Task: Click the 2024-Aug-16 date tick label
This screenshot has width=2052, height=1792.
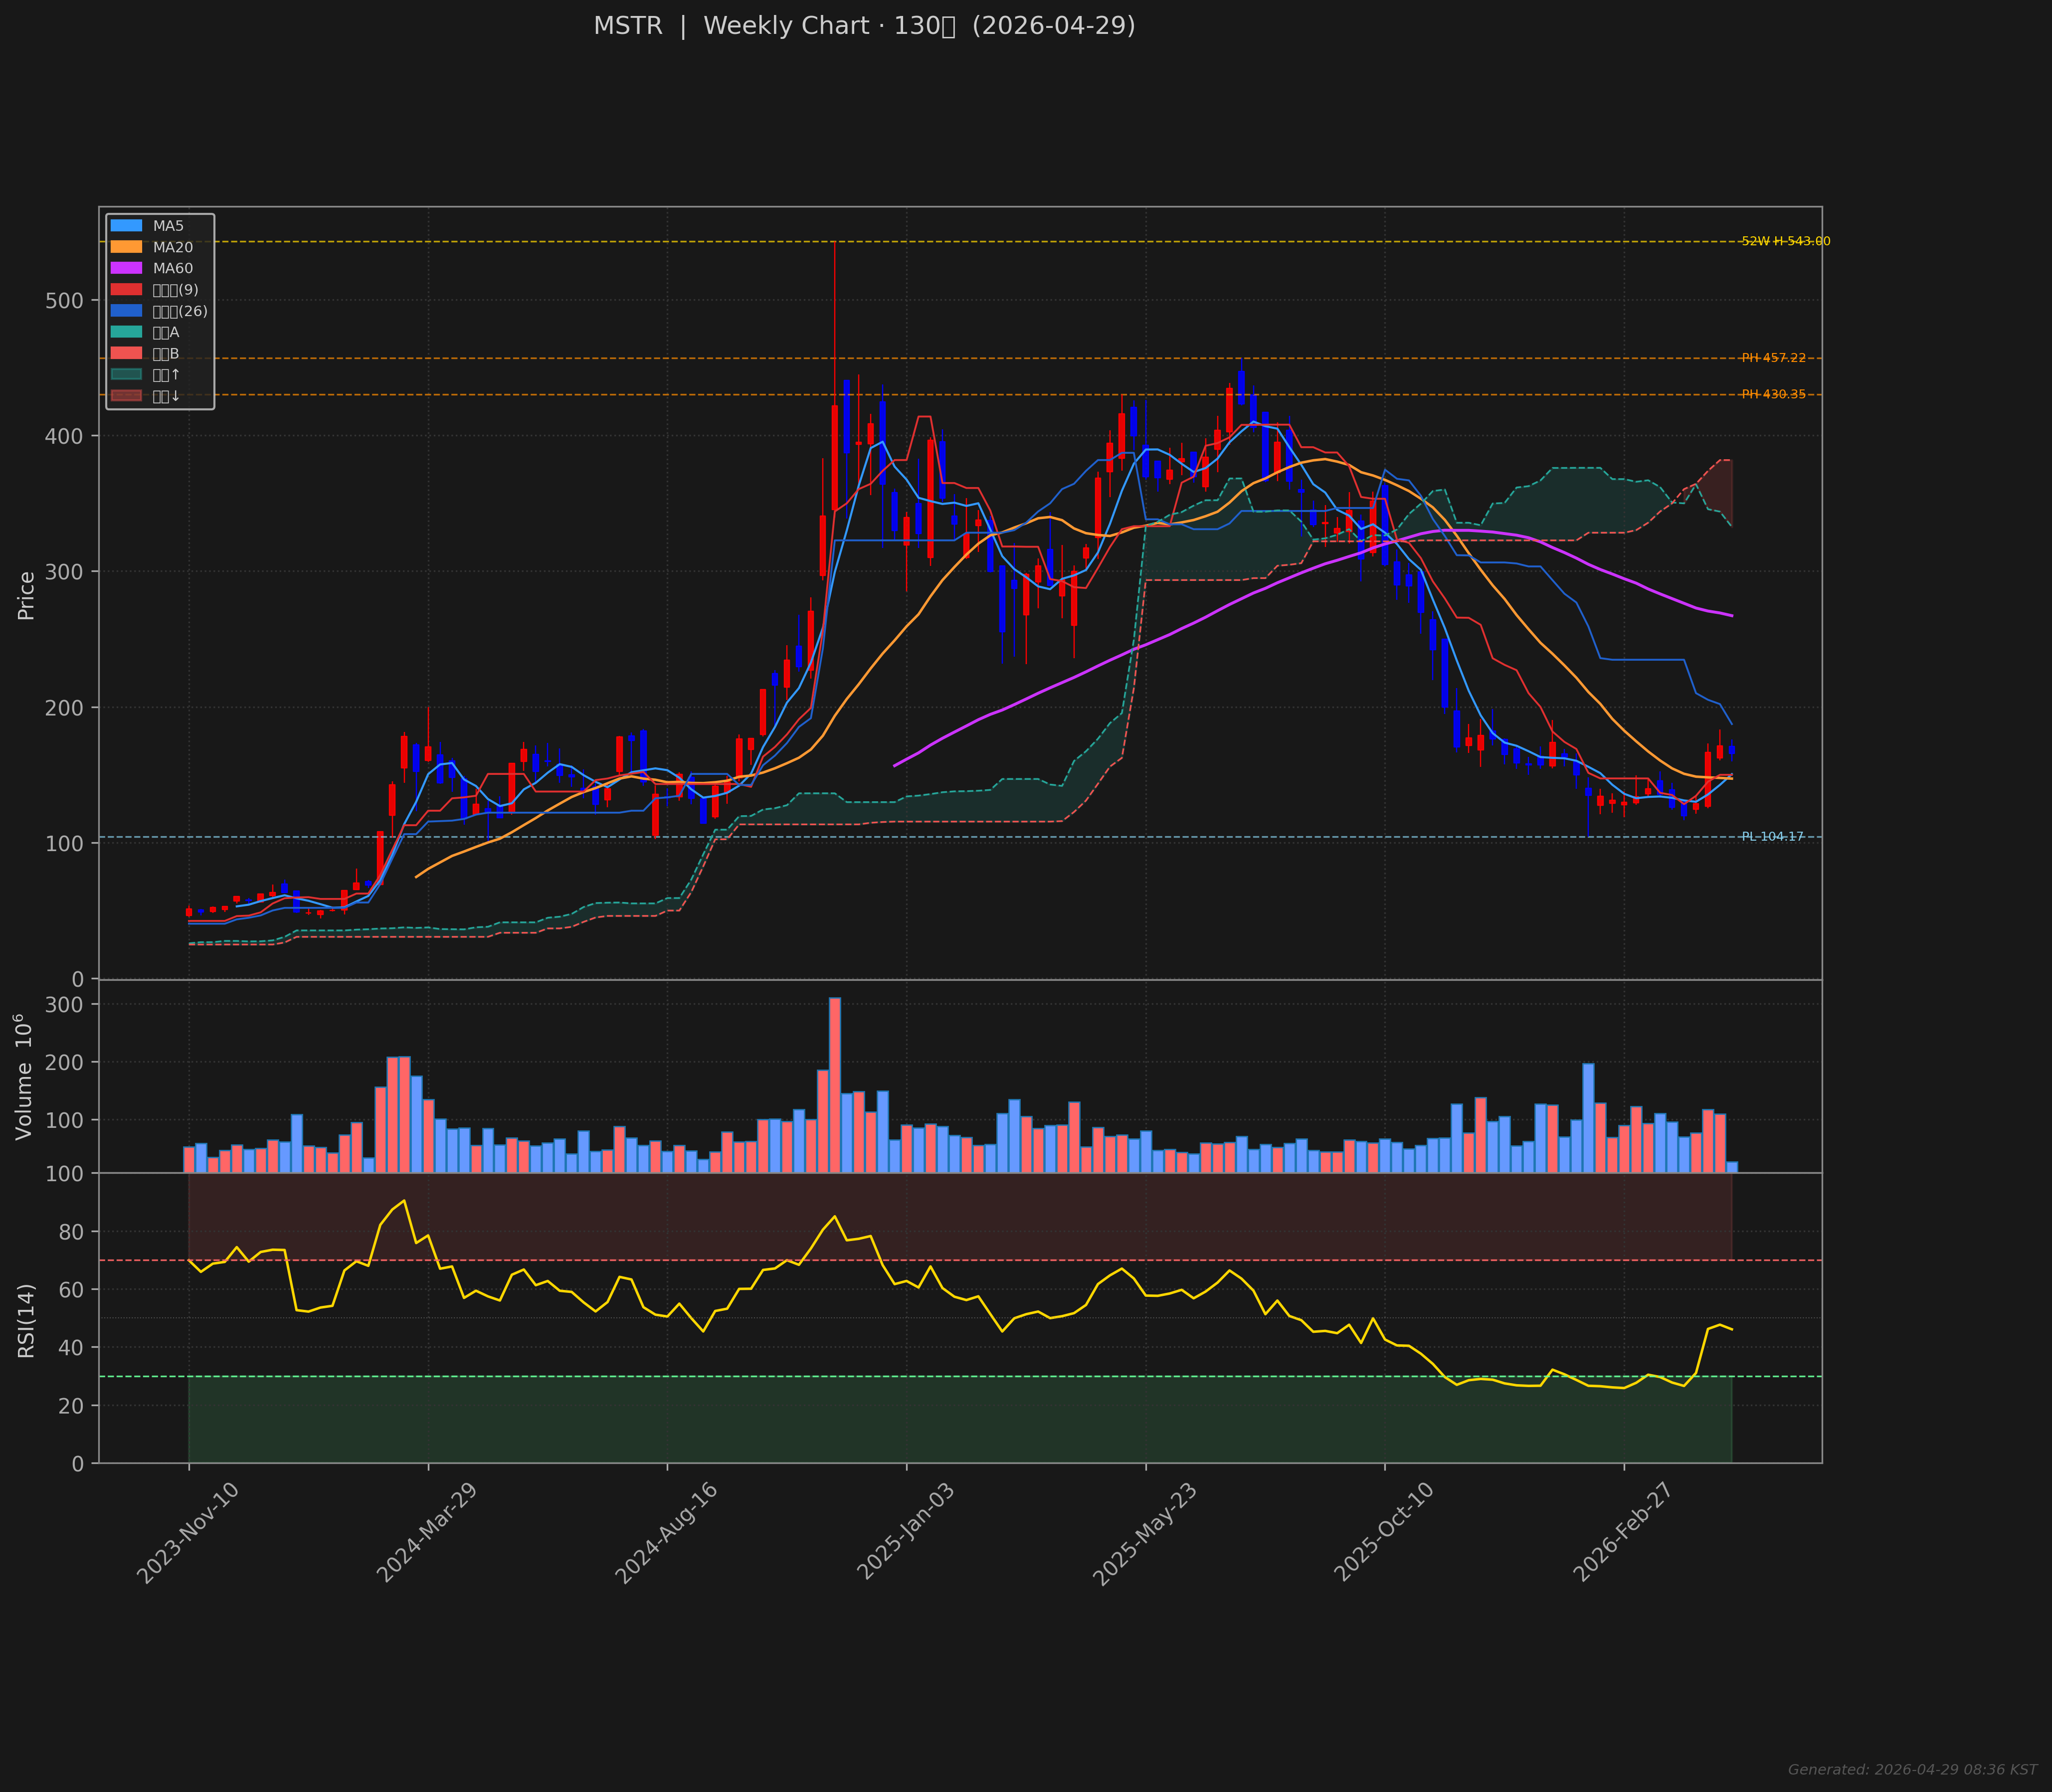Action: tap(666, 1533)
